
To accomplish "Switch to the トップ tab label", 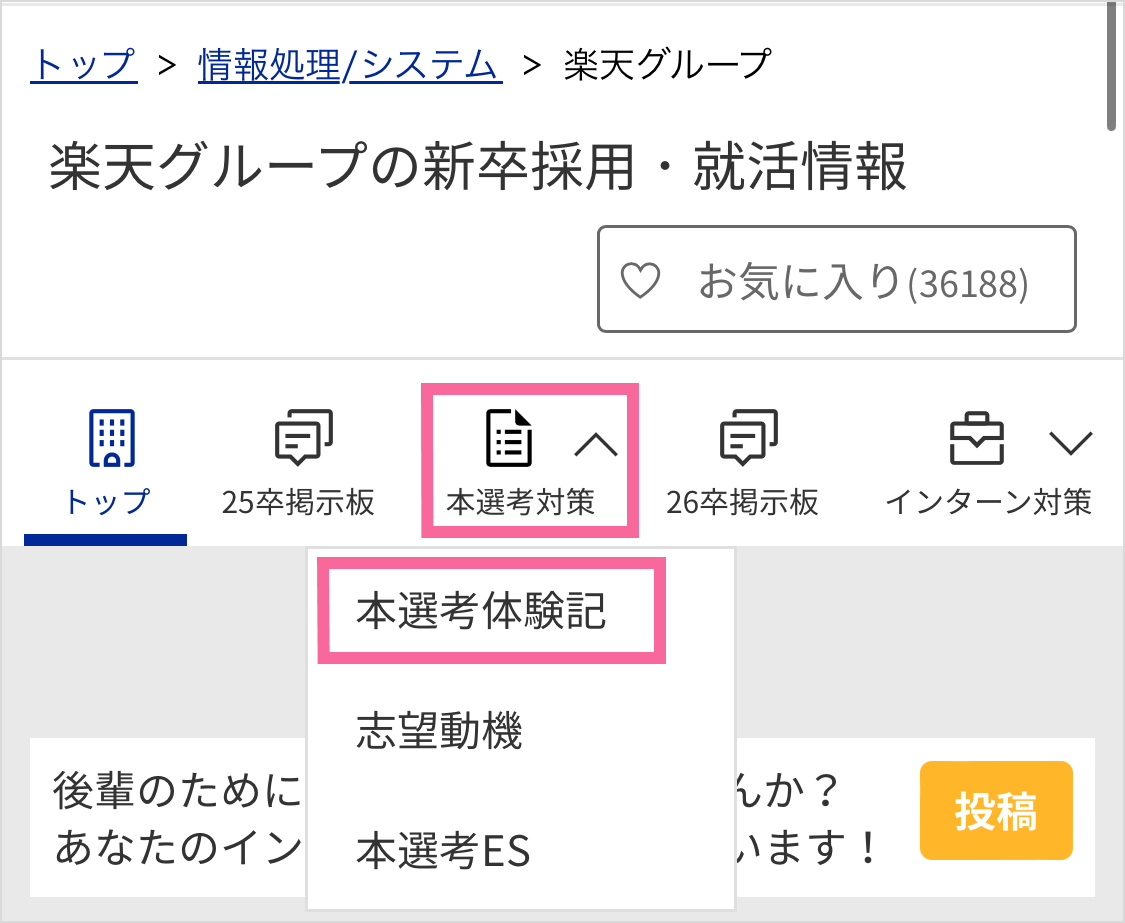I will (x=106, y=501).
